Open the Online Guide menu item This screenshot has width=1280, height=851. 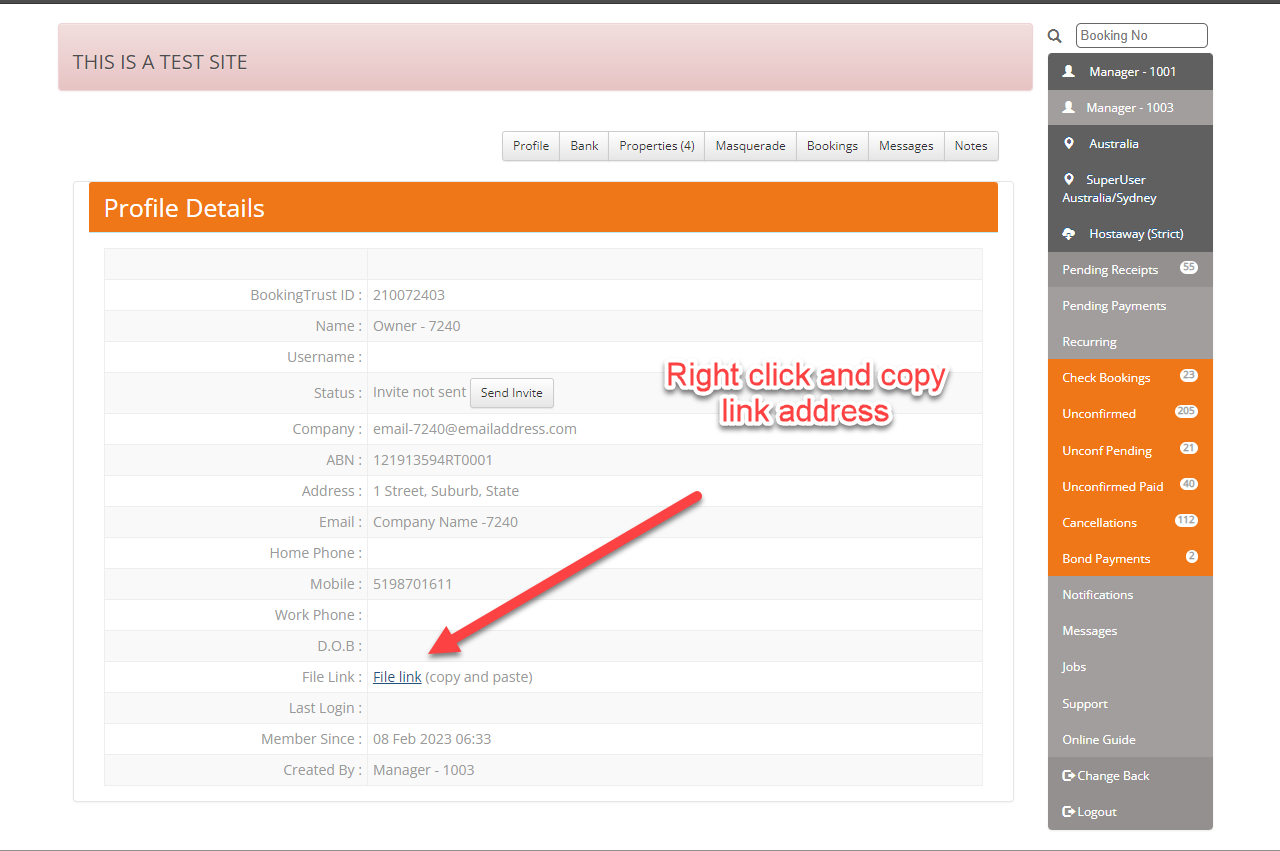1099,740
